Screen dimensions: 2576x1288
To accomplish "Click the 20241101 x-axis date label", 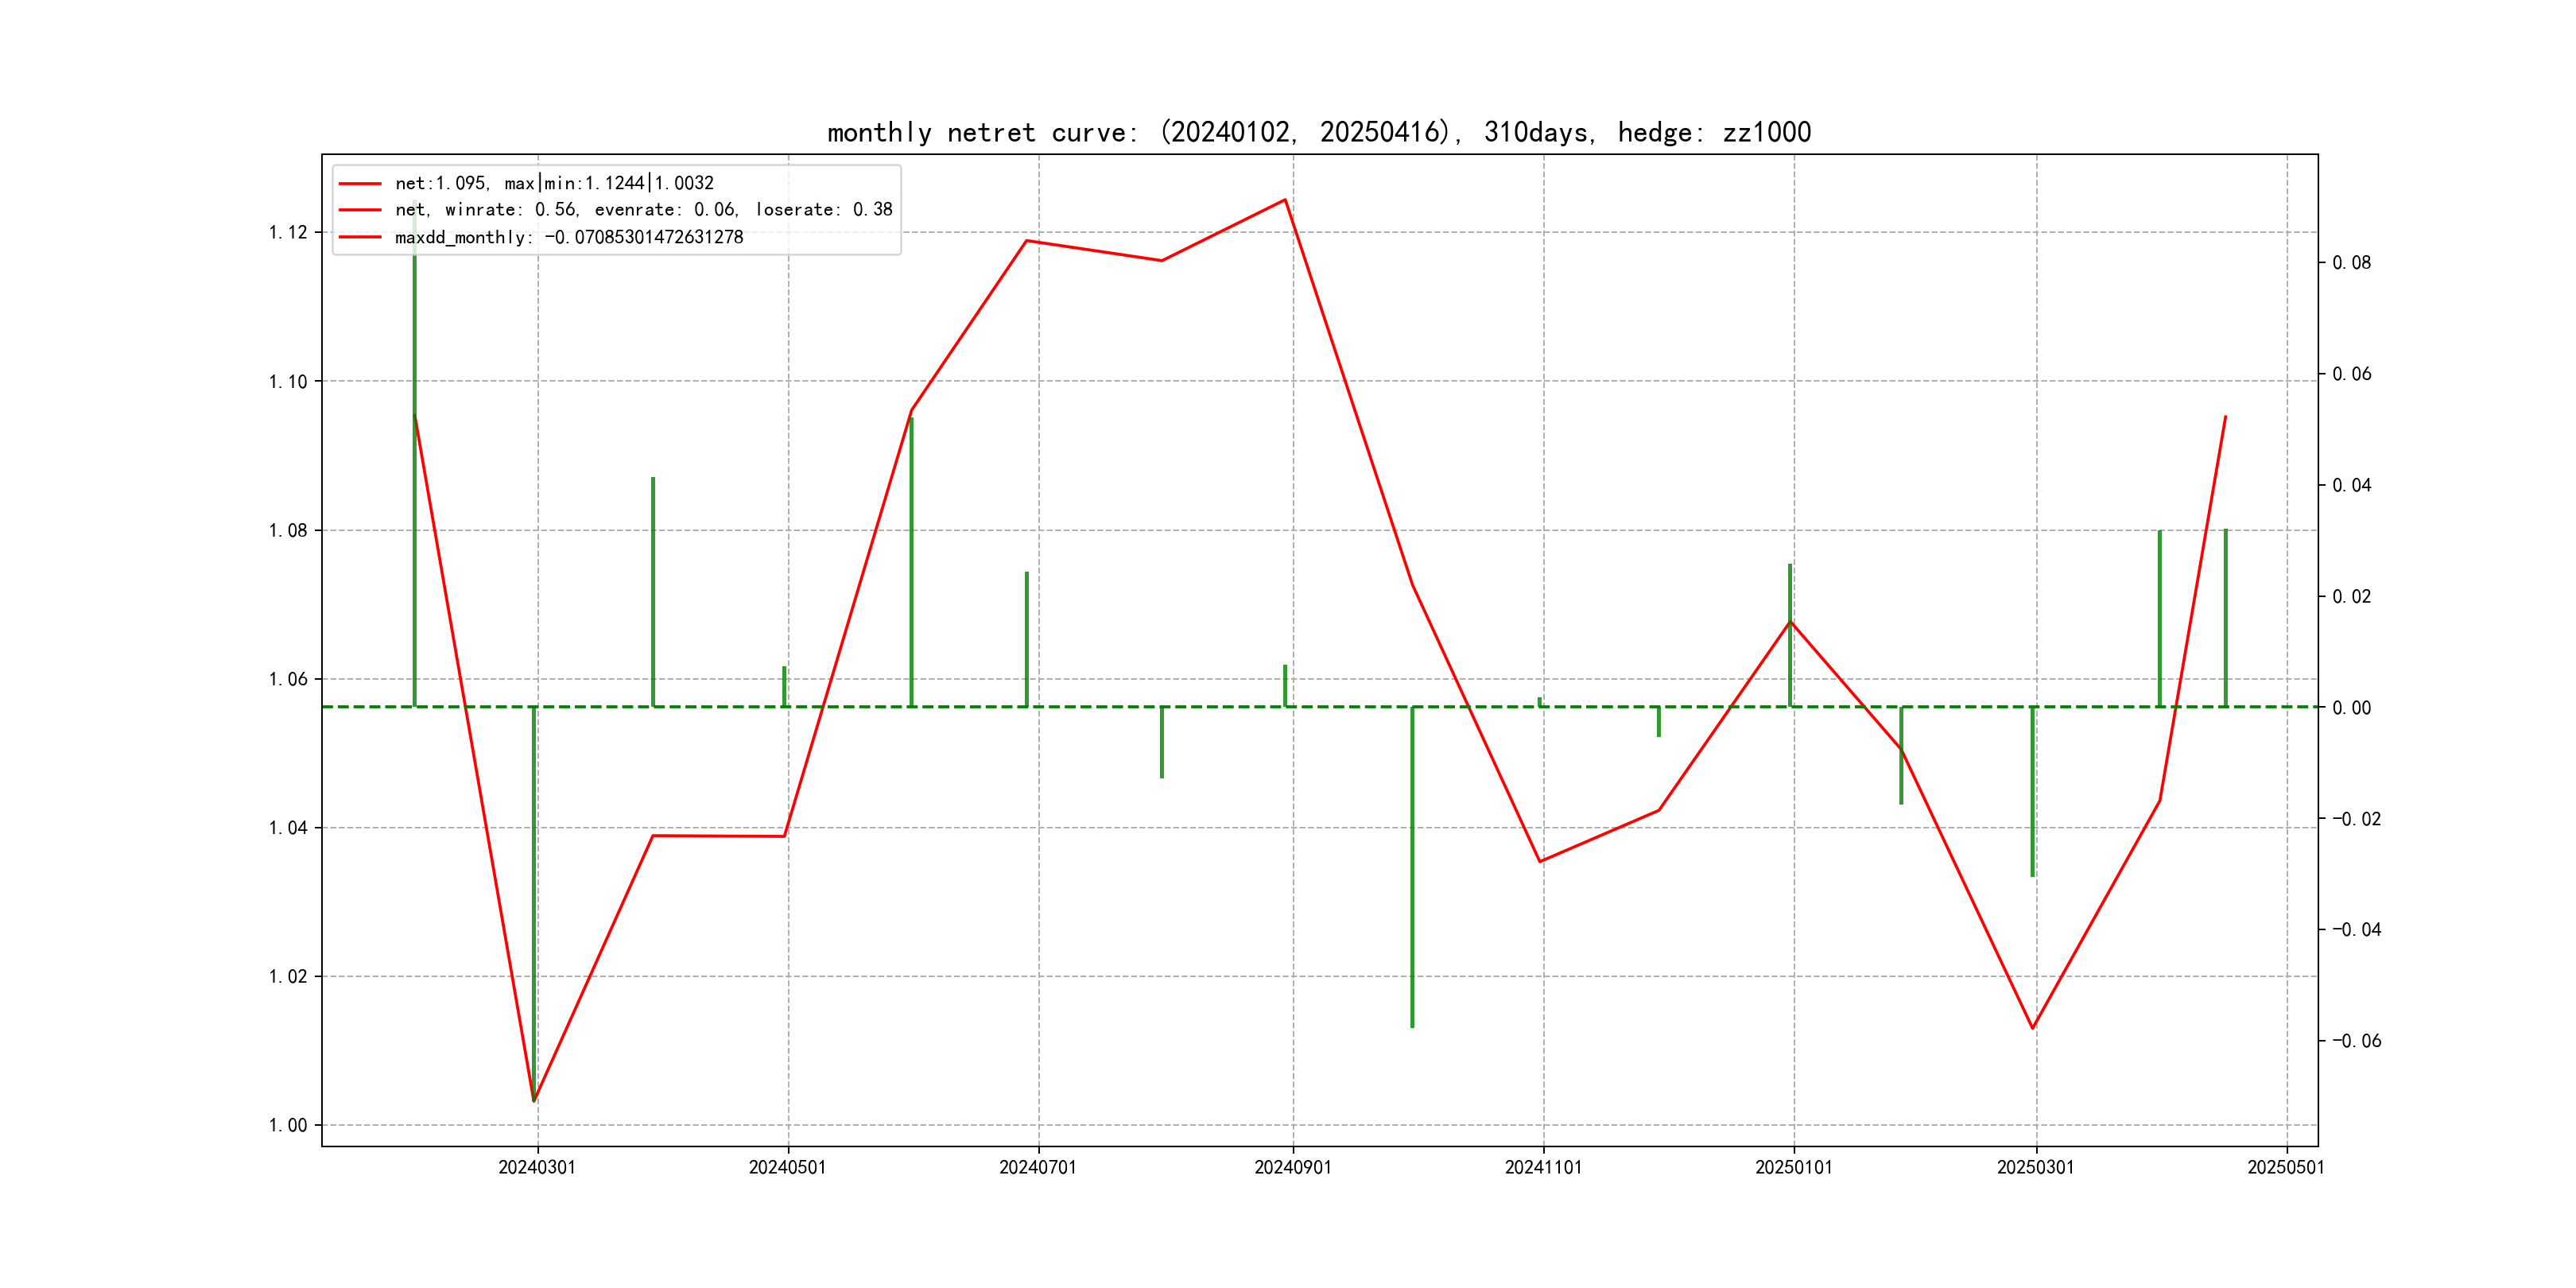I will [1543, 1167].
